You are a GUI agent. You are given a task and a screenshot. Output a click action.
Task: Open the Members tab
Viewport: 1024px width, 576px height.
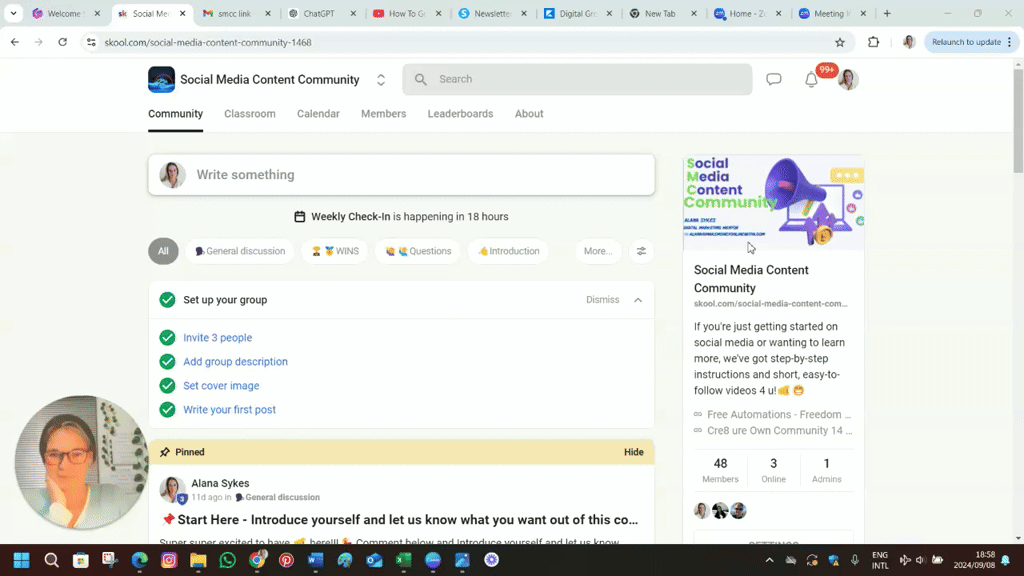point(383,114)
